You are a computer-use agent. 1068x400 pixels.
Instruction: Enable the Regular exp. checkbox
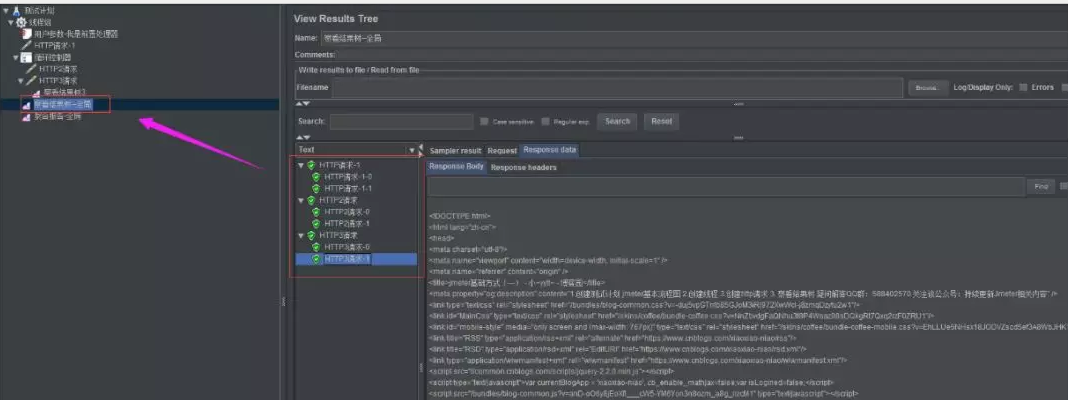coord(546,121)
